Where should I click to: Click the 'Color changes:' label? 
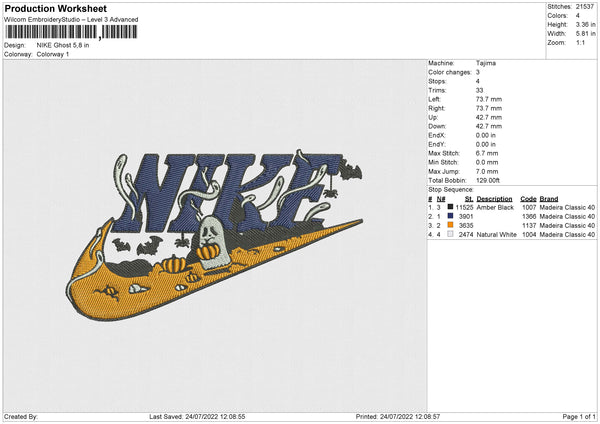pos(450,72)
